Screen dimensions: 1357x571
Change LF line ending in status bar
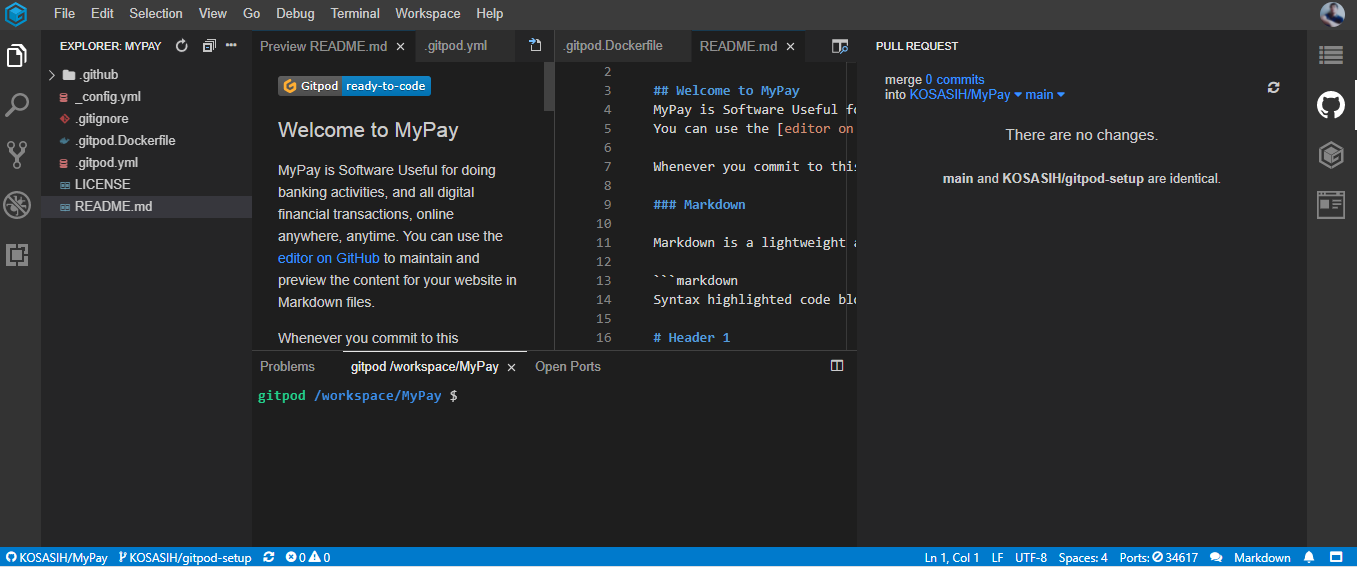coord(997,557)
